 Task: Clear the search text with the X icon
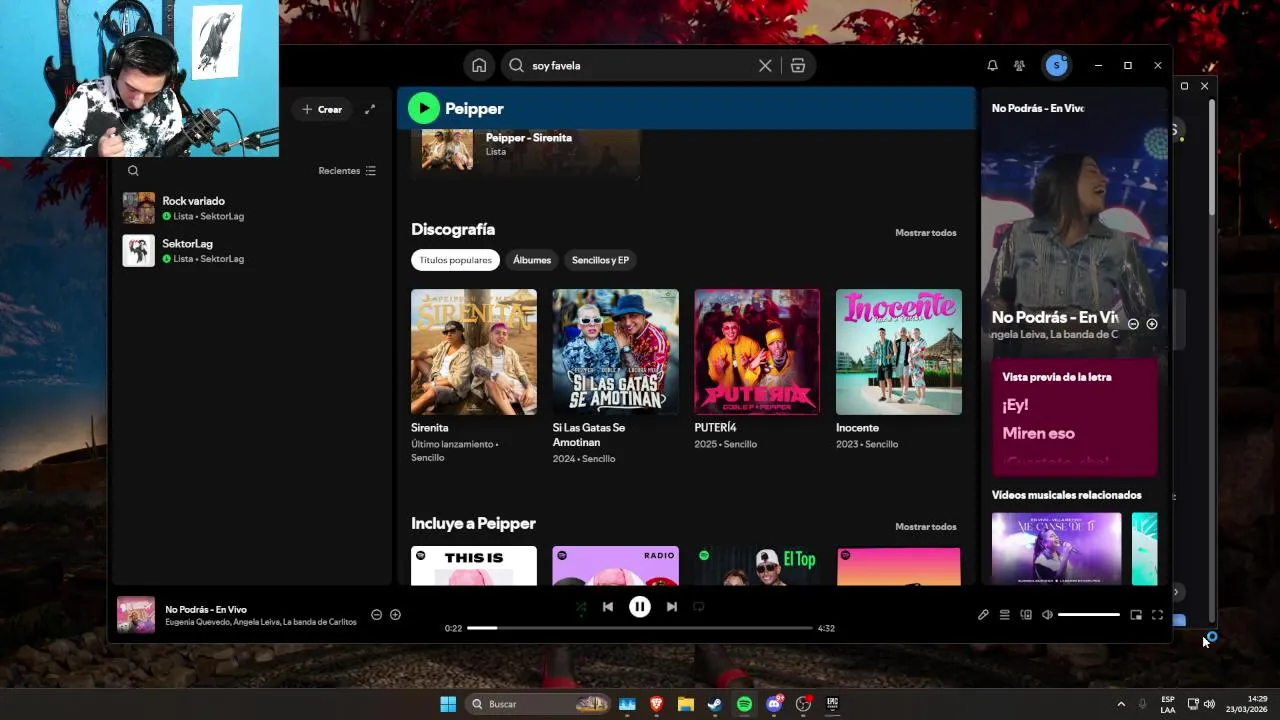(765, 65)
